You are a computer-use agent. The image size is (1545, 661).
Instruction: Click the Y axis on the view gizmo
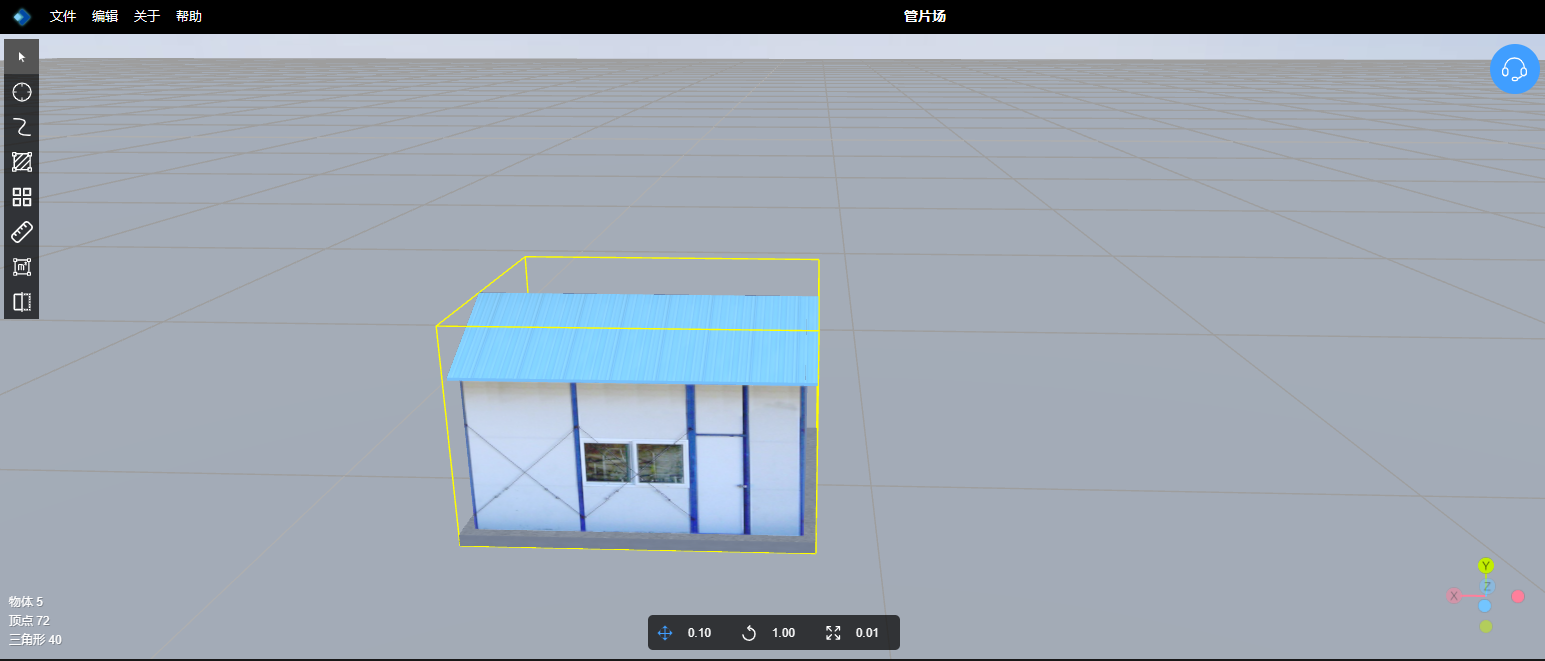(1486, 566)
